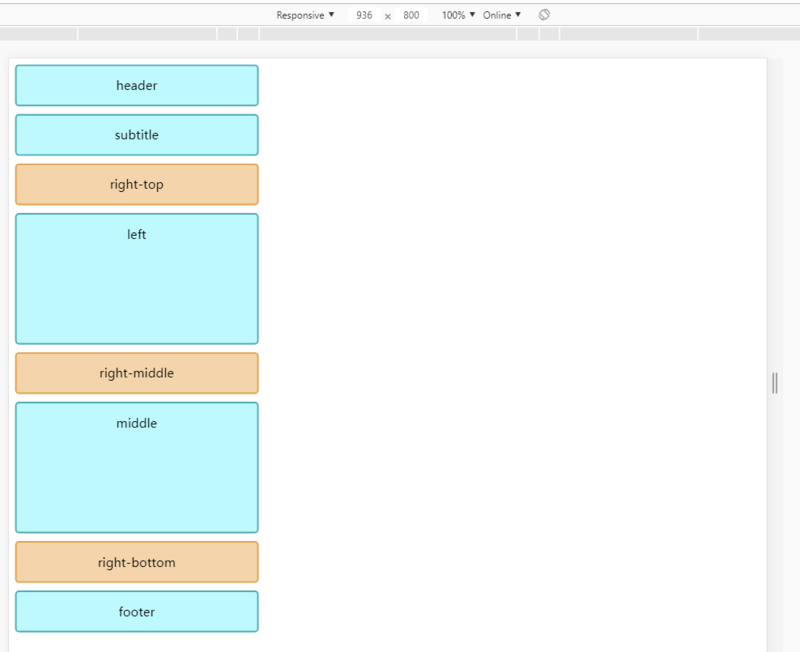Click the viewport height field showing 800
800x652 pixels.
click(411, 14)
